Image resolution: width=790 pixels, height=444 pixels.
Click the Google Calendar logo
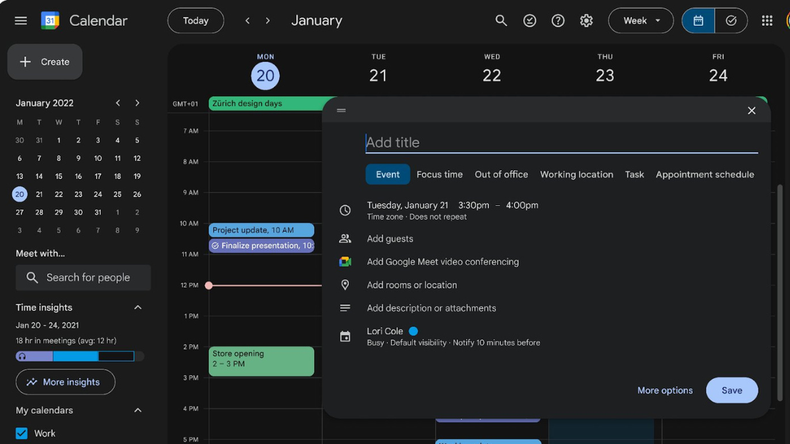(x=50, y=21)
